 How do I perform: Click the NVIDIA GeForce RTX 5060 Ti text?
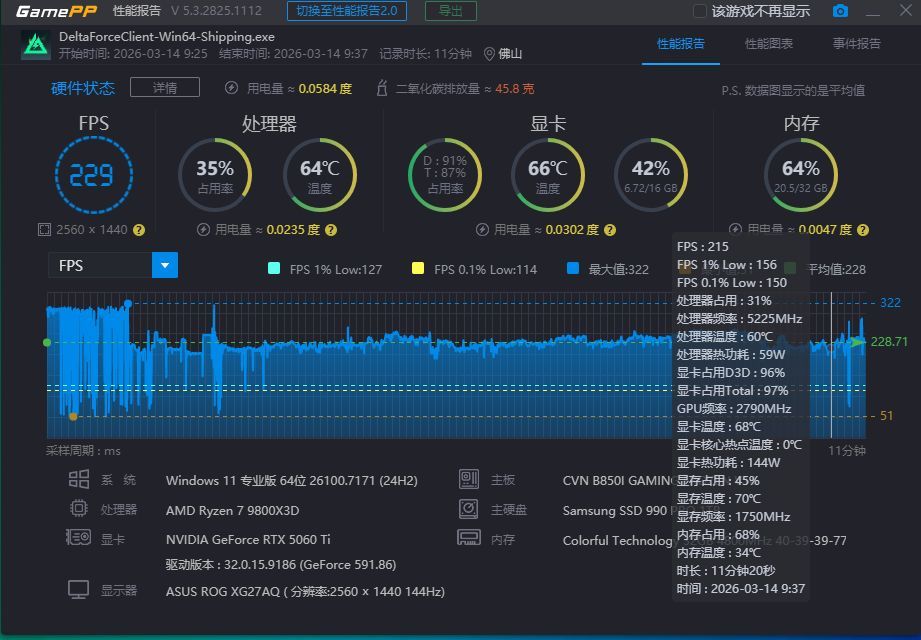248,539
